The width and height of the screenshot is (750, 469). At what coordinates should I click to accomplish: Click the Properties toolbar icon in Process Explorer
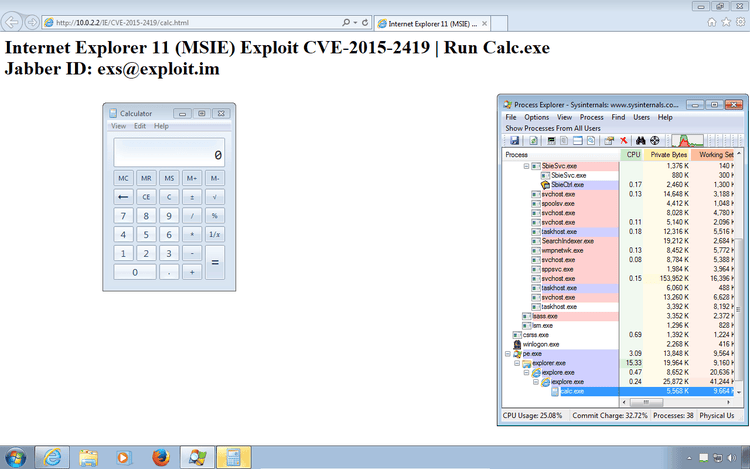pos(608,141)
